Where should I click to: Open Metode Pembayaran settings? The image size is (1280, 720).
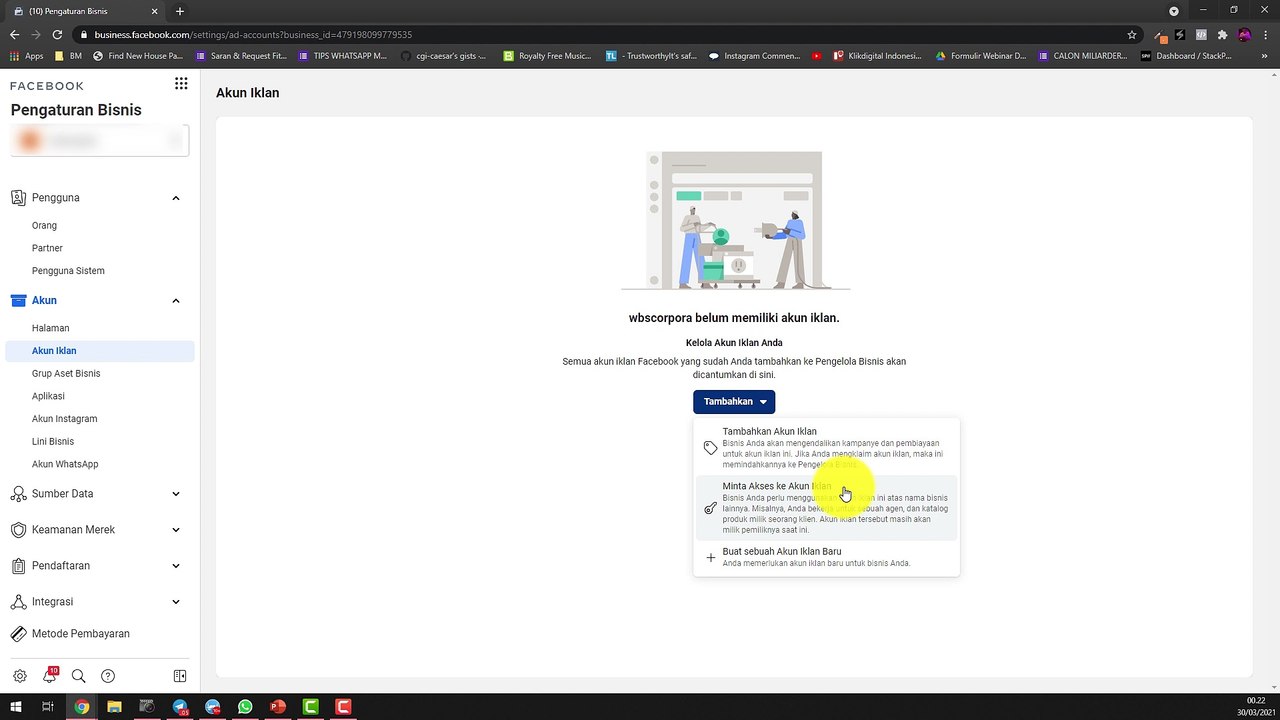(81, 634)
